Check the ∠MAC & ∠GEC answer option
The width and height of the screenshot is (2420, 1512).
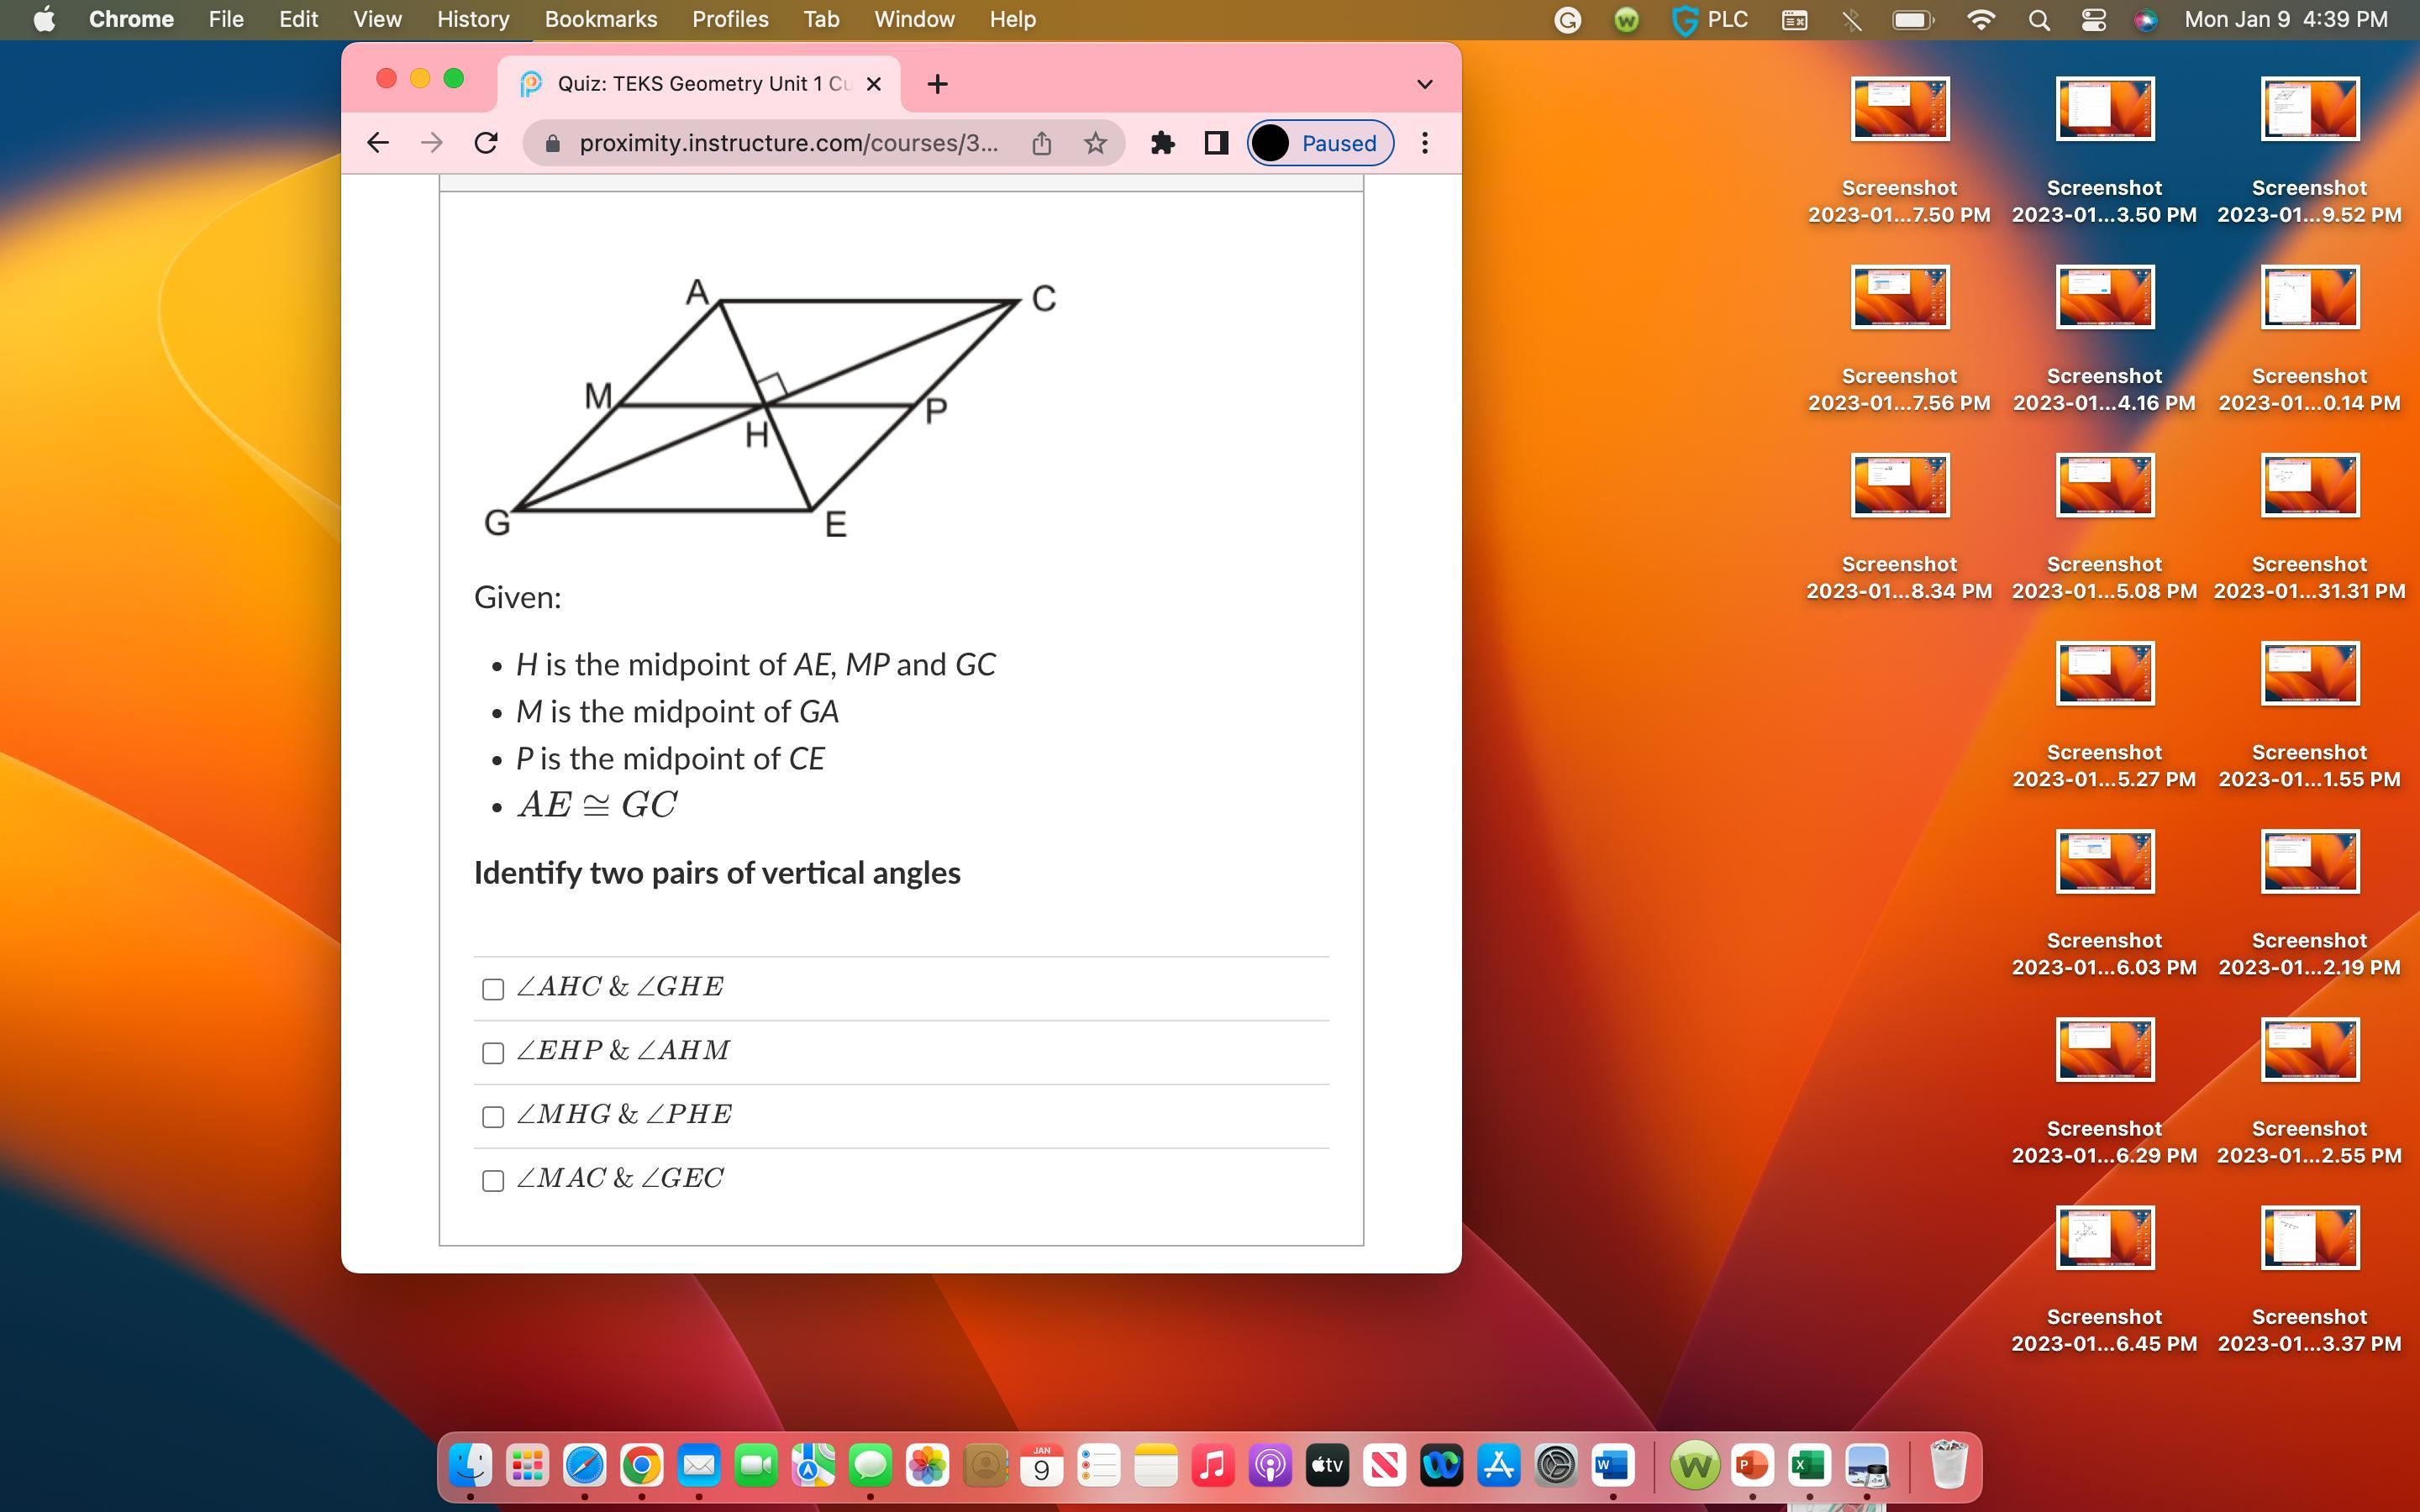(x=493, y=1181)
